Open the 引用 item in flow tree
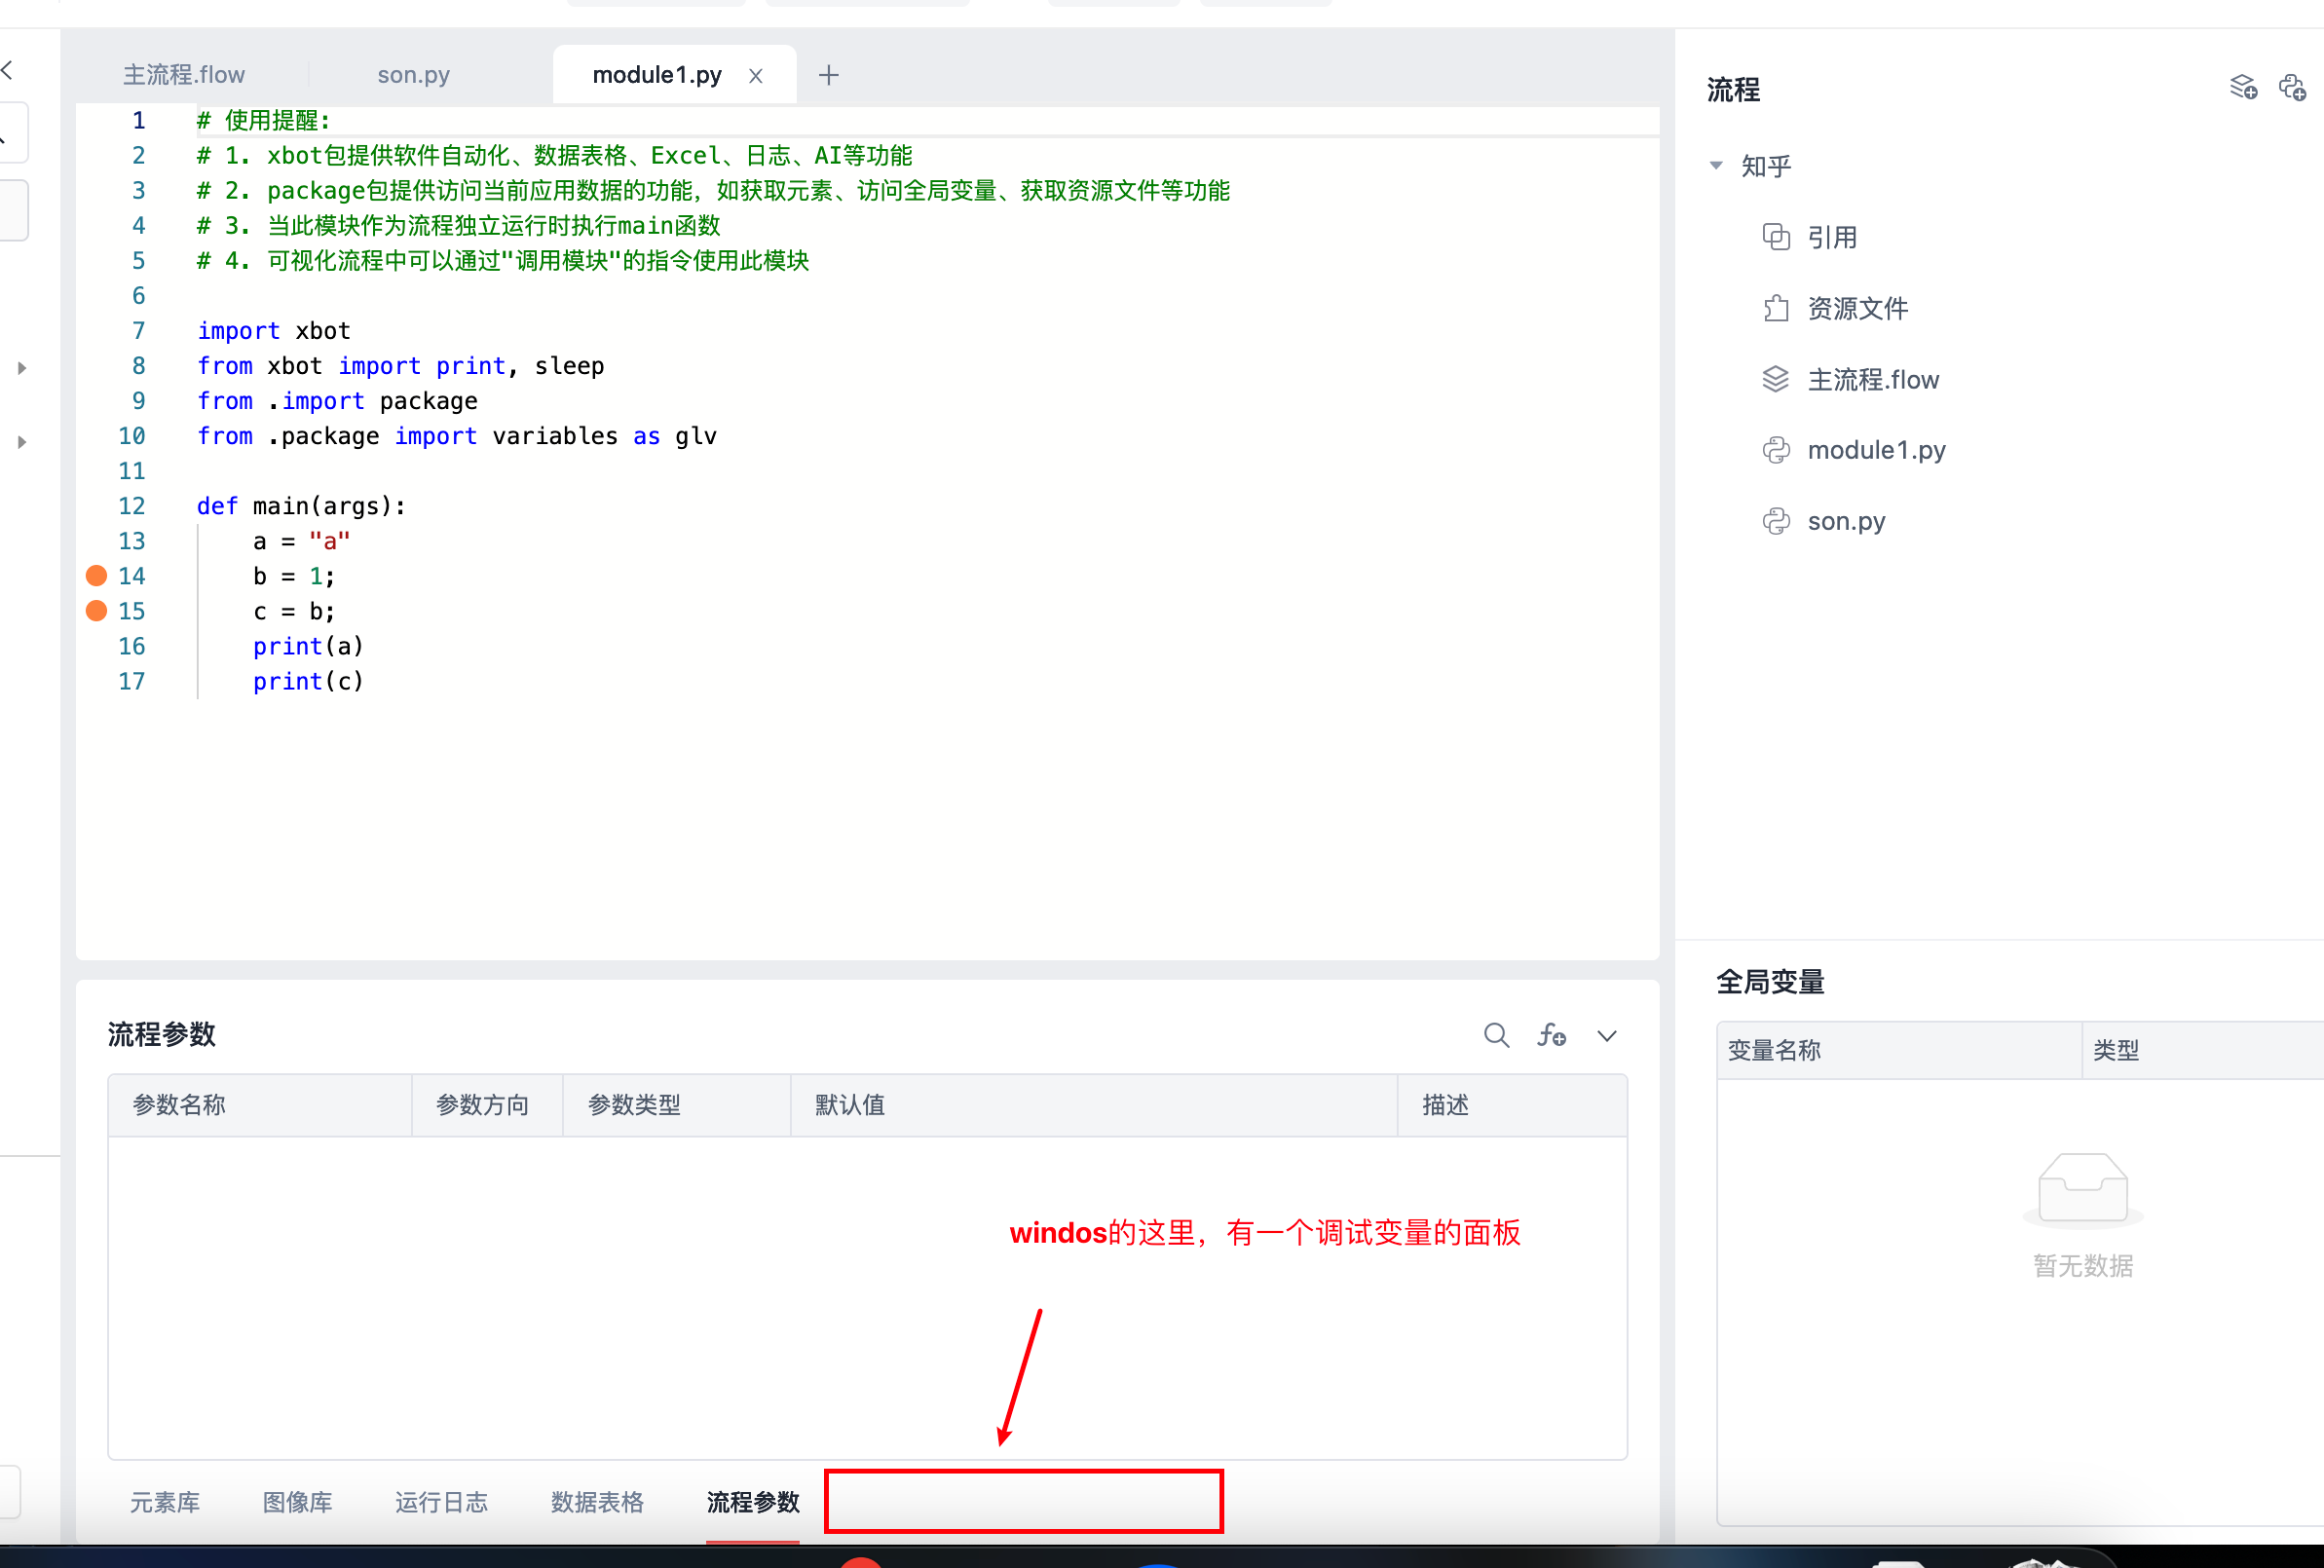 (x=1831, y=237)
